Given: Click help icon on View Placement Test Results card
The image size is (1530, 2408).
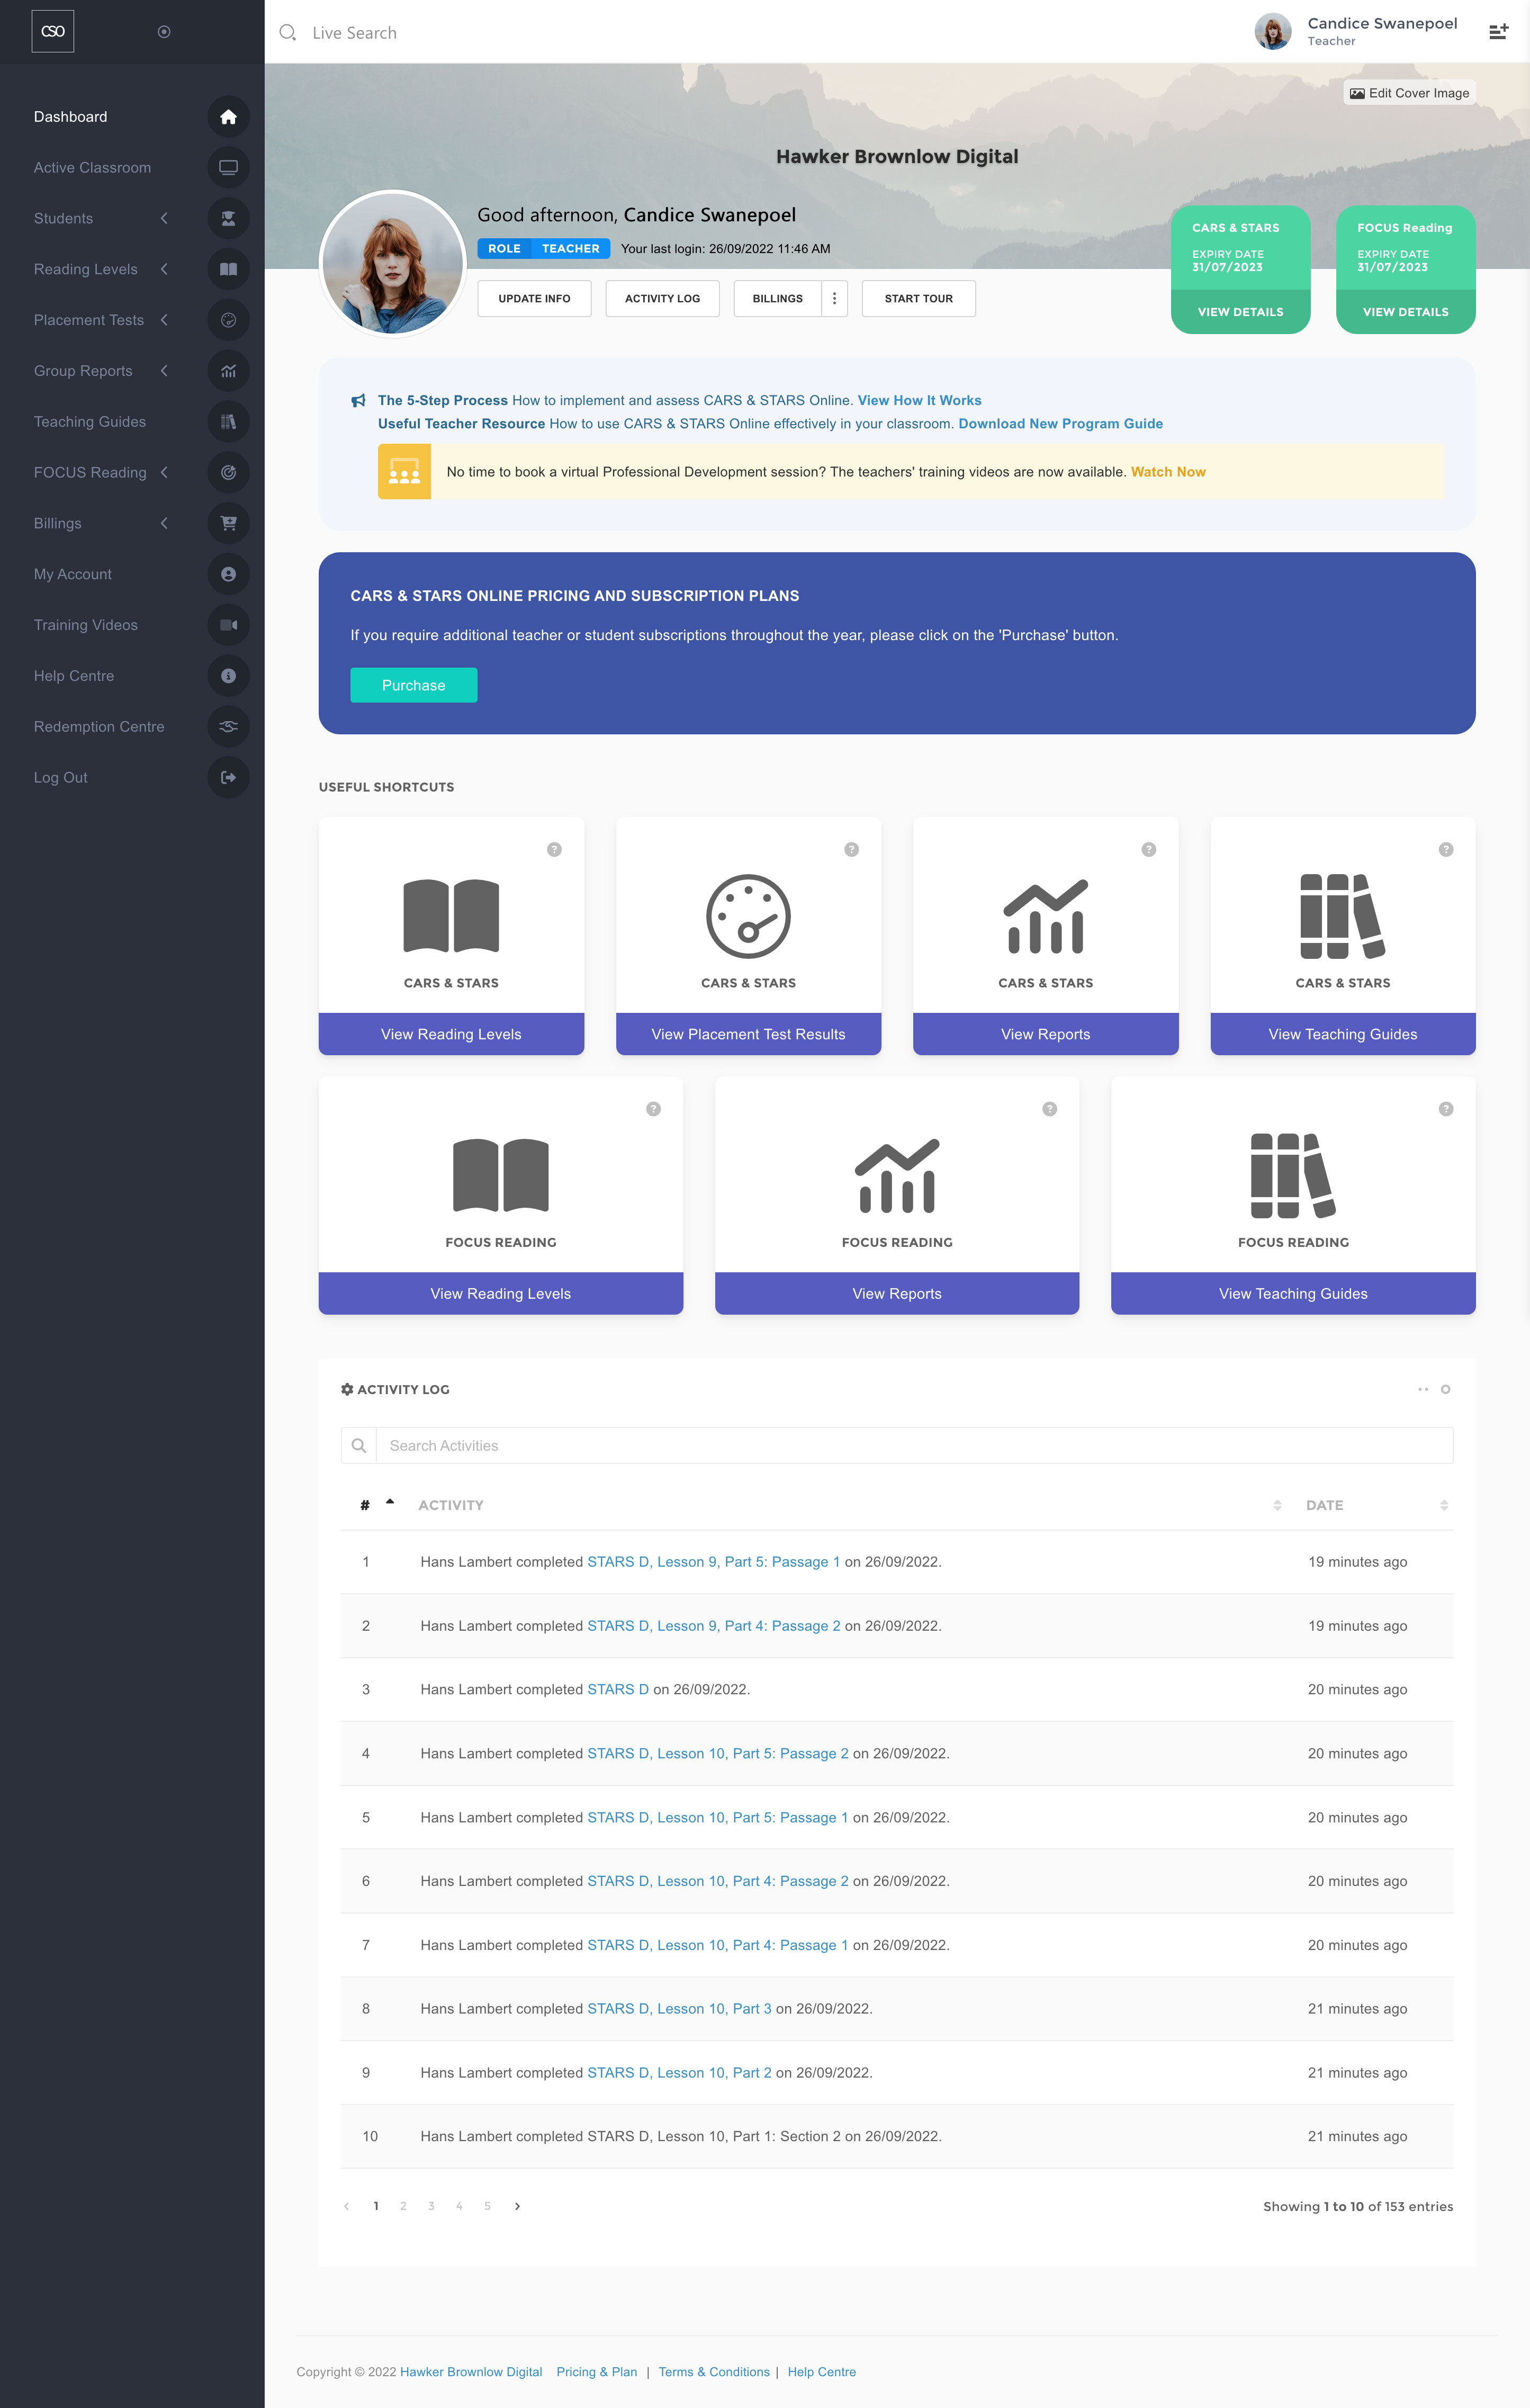Looking at the screenshot, I should [851, 850].
